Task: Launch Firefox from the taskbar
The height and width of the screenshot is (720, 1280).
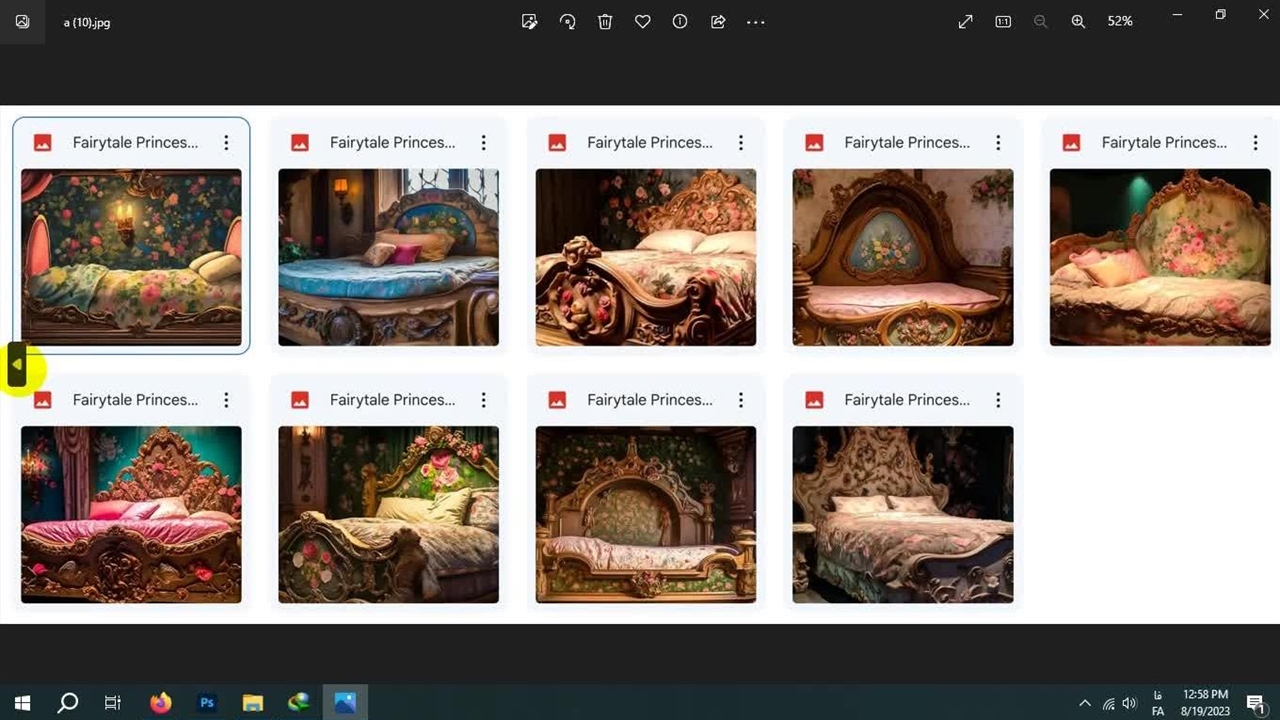Action: [x=160, y=703]
